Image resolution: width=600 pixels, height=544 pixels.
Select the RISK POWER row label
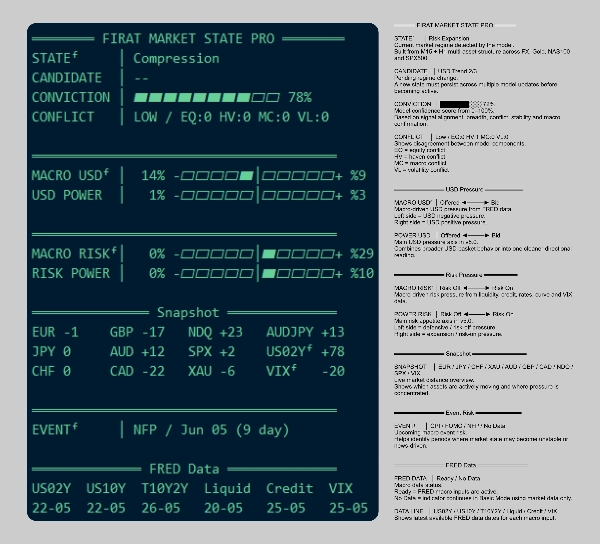(71, 273)
